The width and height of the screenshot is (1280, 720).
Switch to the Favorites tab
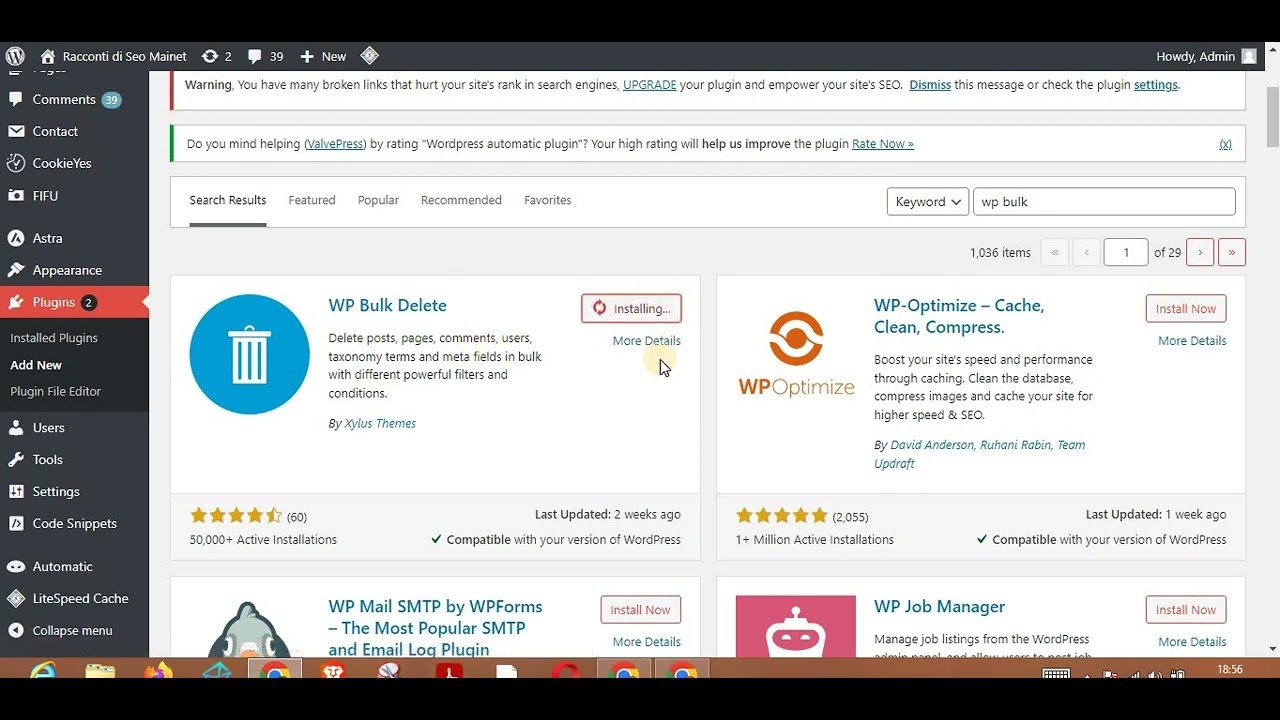pos(548,200)
